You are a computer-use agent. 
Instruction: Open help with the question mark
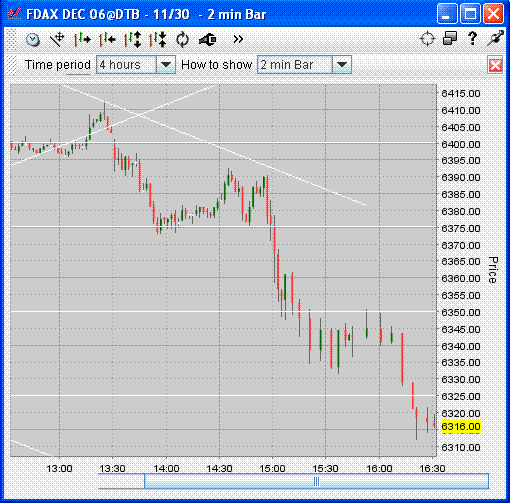tap(472, 39)
